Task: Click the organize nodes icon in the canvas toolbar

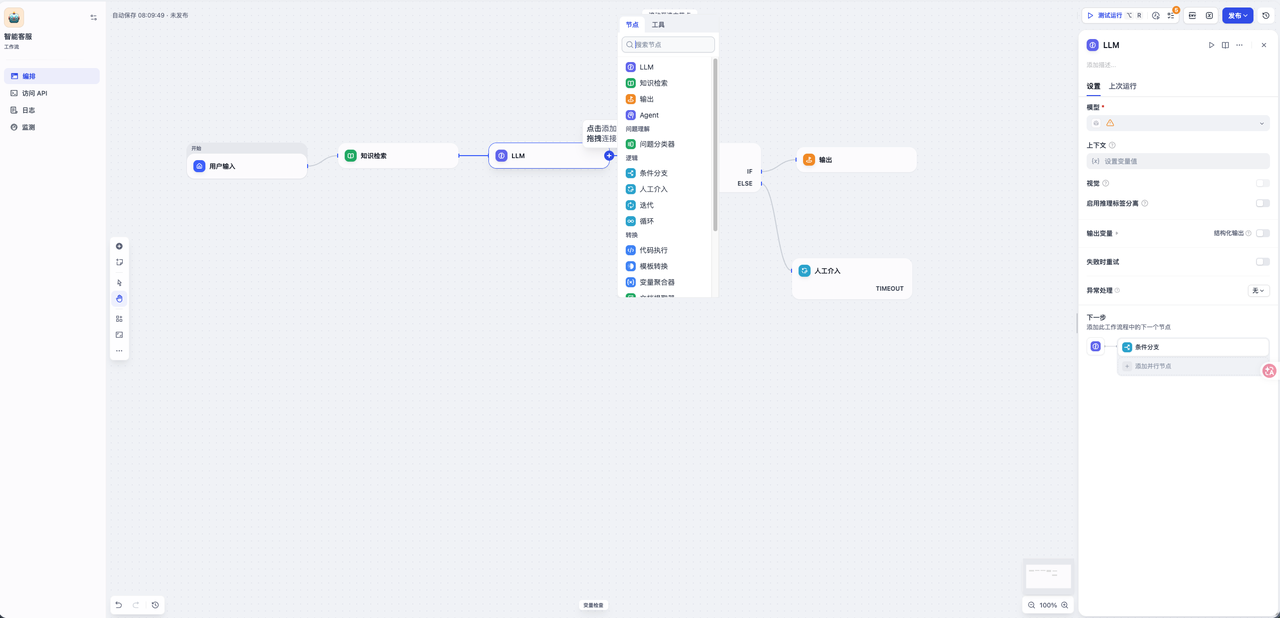Action: 119,319
